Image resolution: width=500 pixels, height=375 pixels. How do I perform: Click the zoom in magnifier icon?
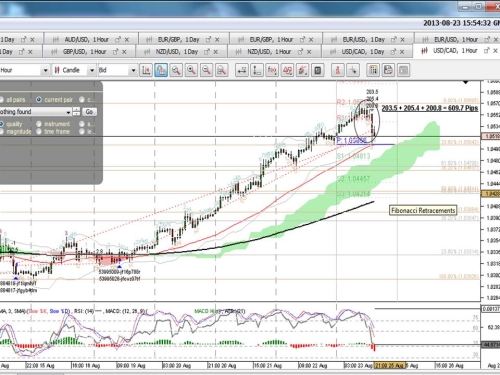[191, 70]
